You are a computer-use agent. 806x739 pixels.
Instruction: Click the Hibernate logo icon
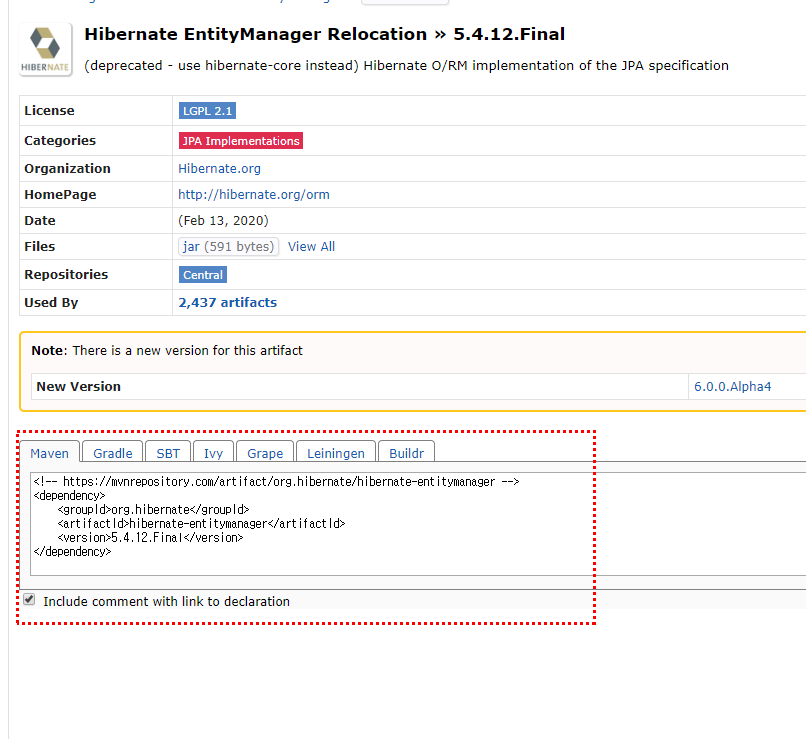coord(45,49)
